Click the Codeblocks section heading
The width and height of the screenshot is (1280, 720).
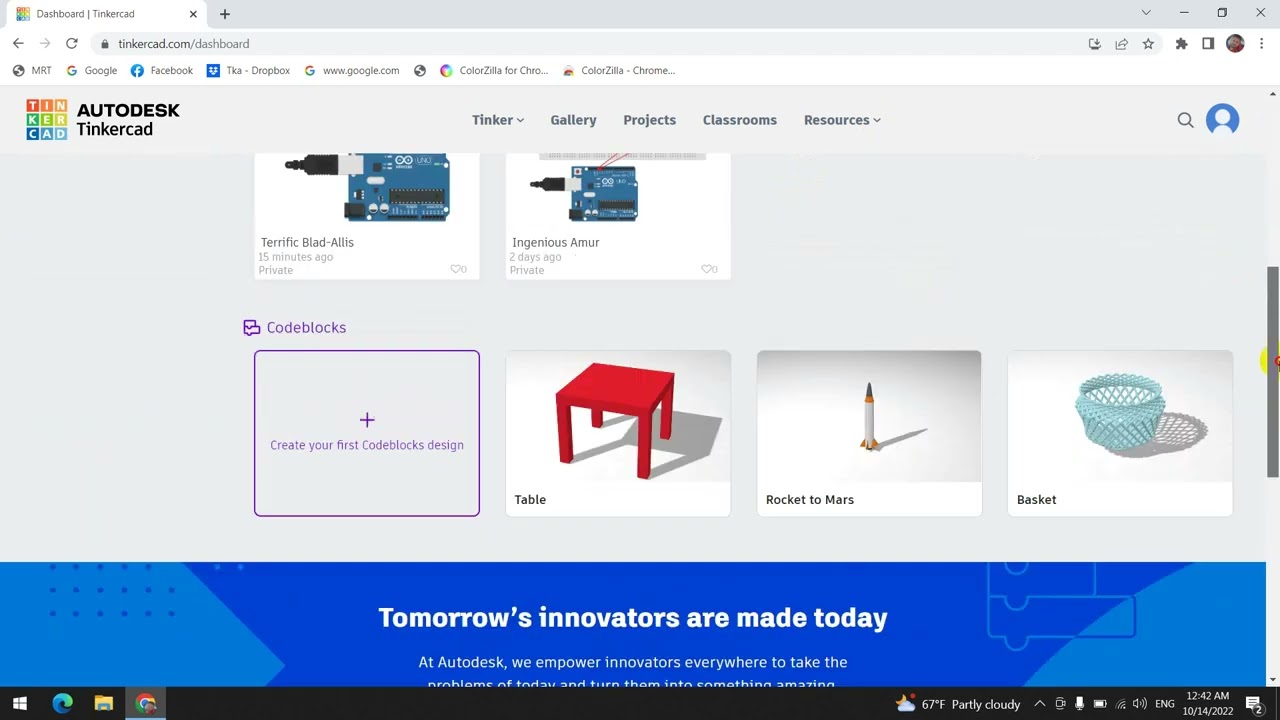pos(306,327)
